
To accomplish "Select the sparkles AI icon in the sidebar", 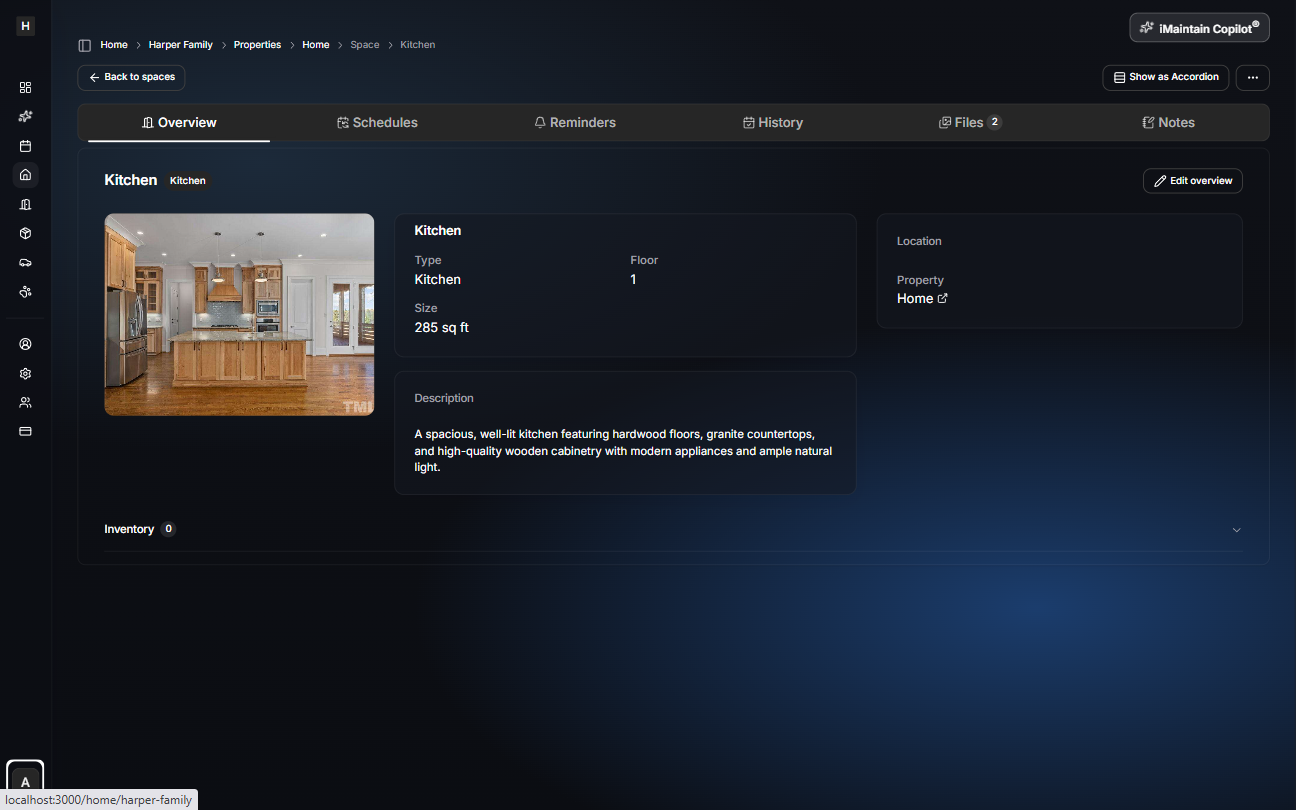I will click(25, 116).
